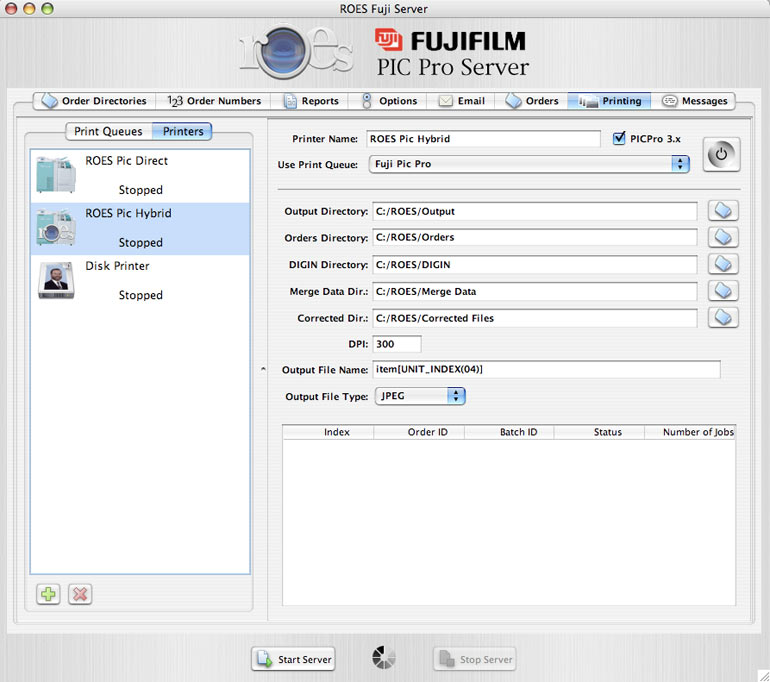
Task: Zoom the window with the green button
Action: (x=47, y=8)
